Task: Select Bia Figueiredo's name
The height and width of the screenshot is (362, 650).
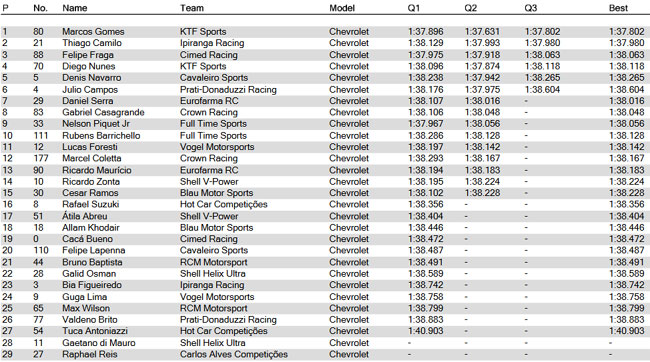Action: pos(92,285)
